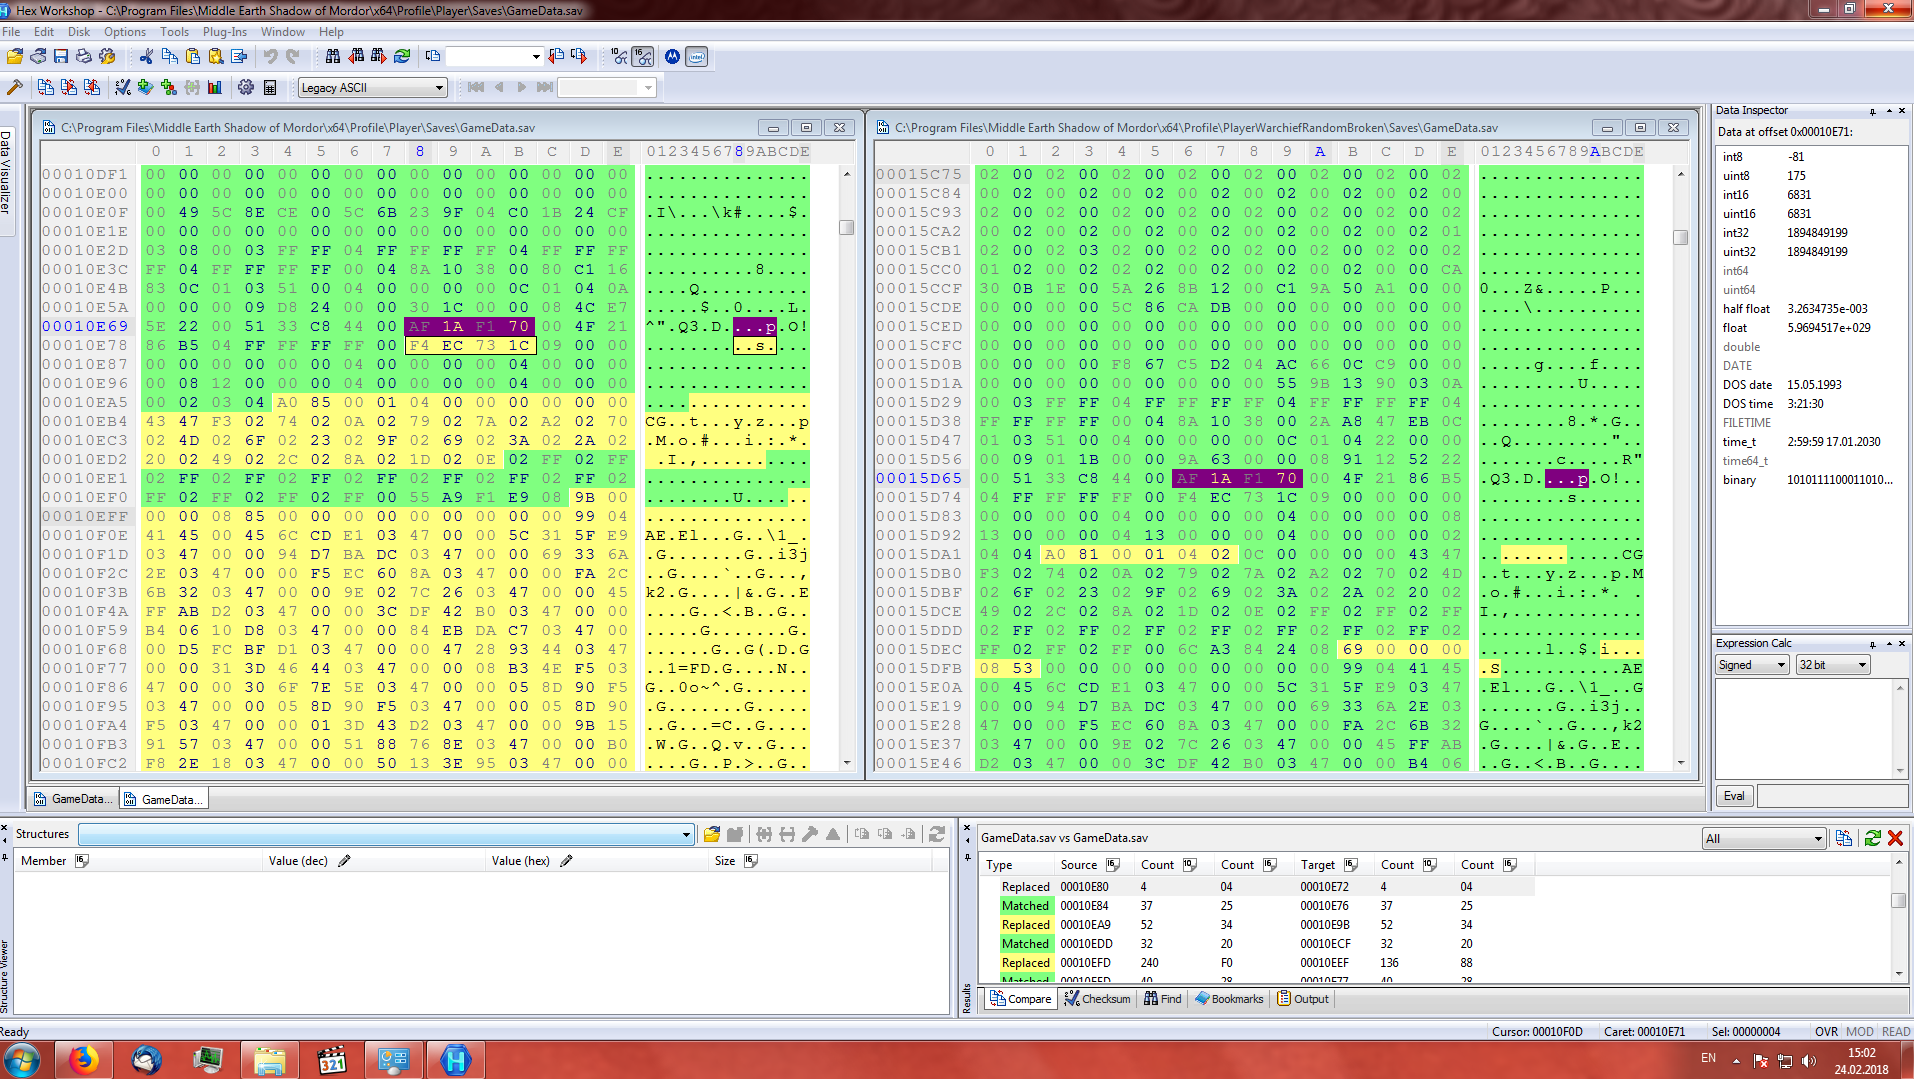This screenshot has height=1079, width=1914.
Task: Click the hammer tool icon
Action: tap(14, 88)
